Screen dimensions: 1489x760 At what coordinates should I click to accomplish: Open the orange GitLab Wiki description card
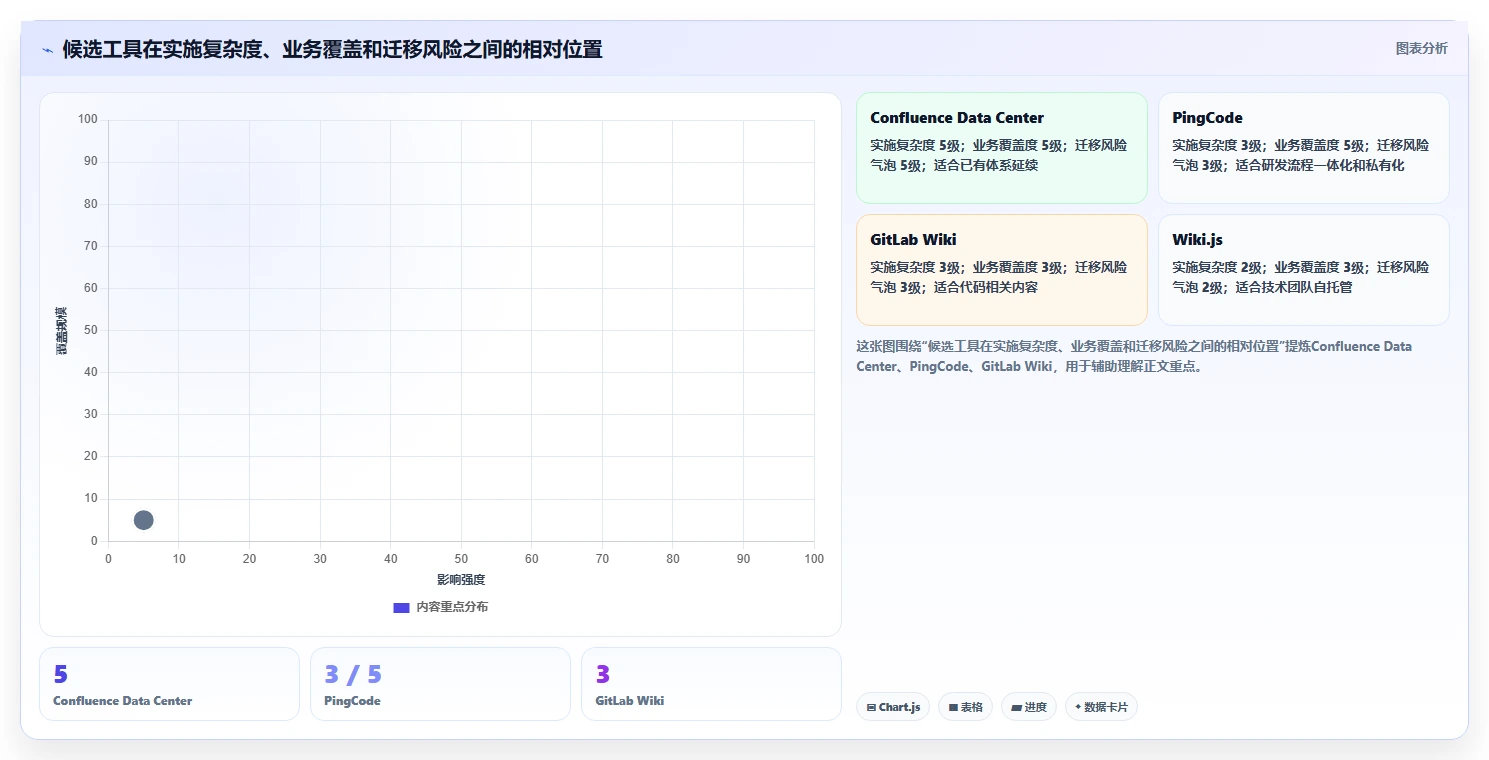[1001, 270]
